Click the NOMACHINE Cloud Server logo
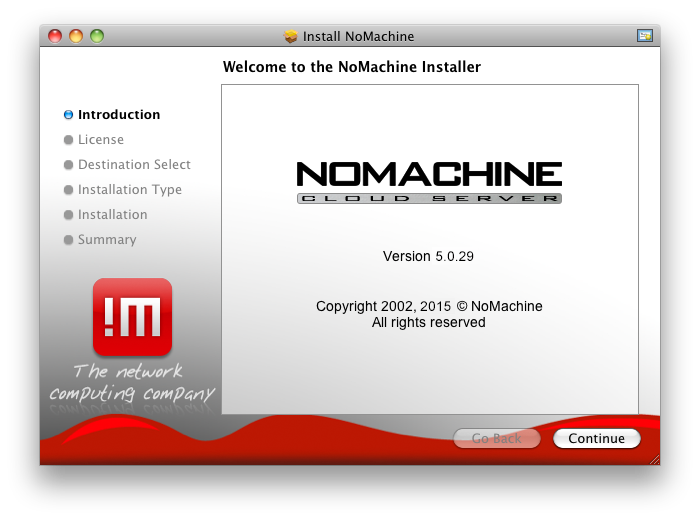 click(429, 182)
